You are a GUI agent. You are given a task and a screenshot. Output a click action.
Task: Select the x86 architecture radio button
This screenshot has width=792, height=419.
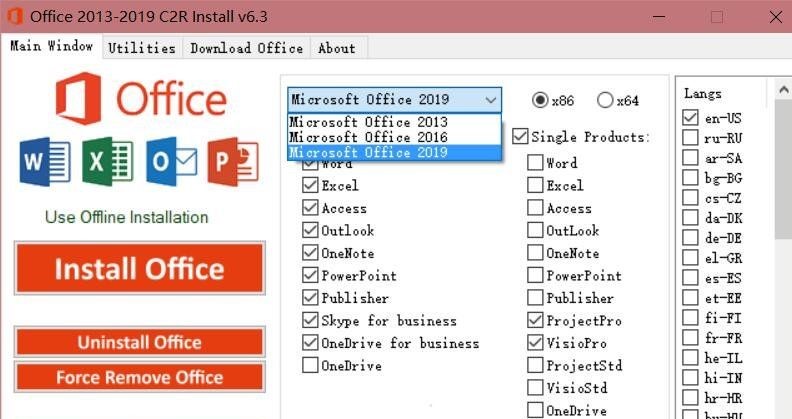539,100
